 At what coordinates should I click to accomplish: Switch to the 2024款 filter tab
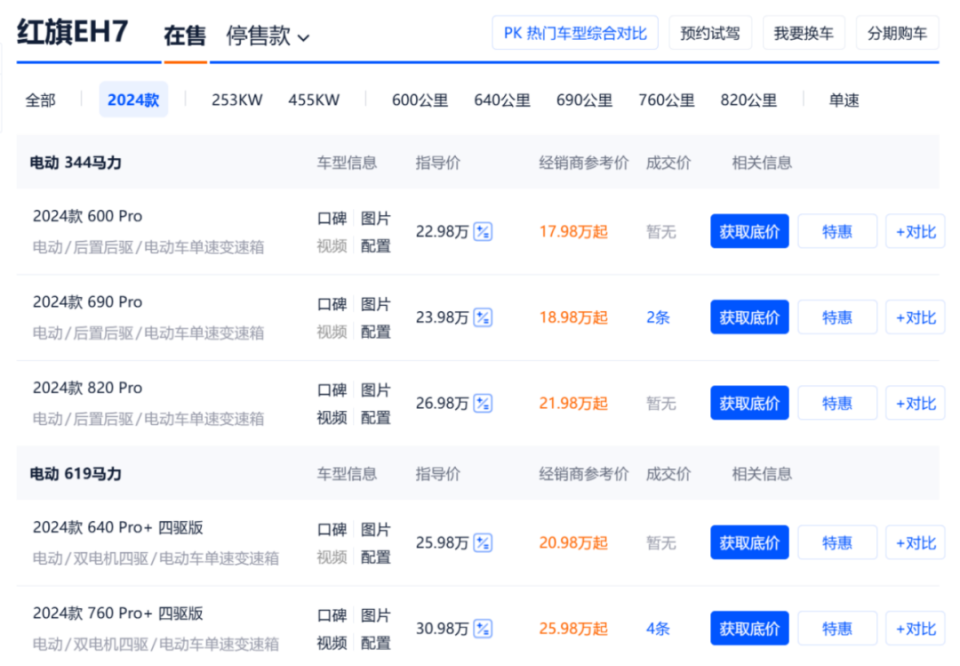(x=133, y=99)
